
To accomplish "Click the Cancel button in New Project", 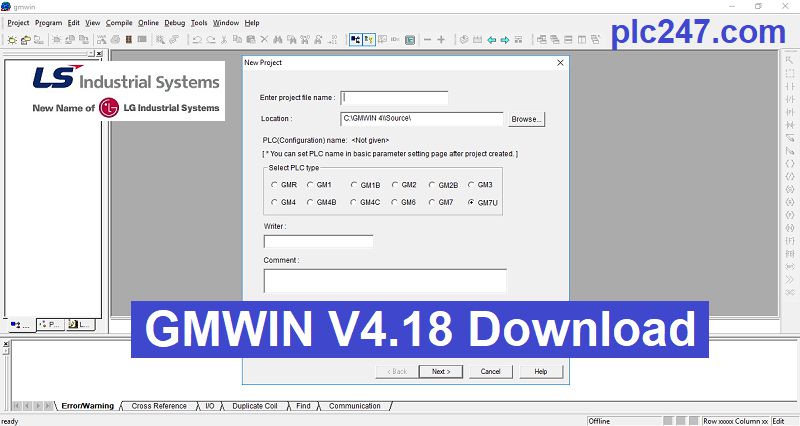I will [490, 371].
